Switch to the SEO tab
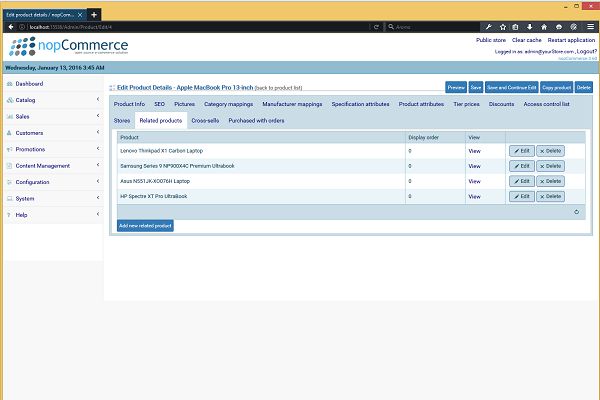The image size is (600, 400). [160, 104]
